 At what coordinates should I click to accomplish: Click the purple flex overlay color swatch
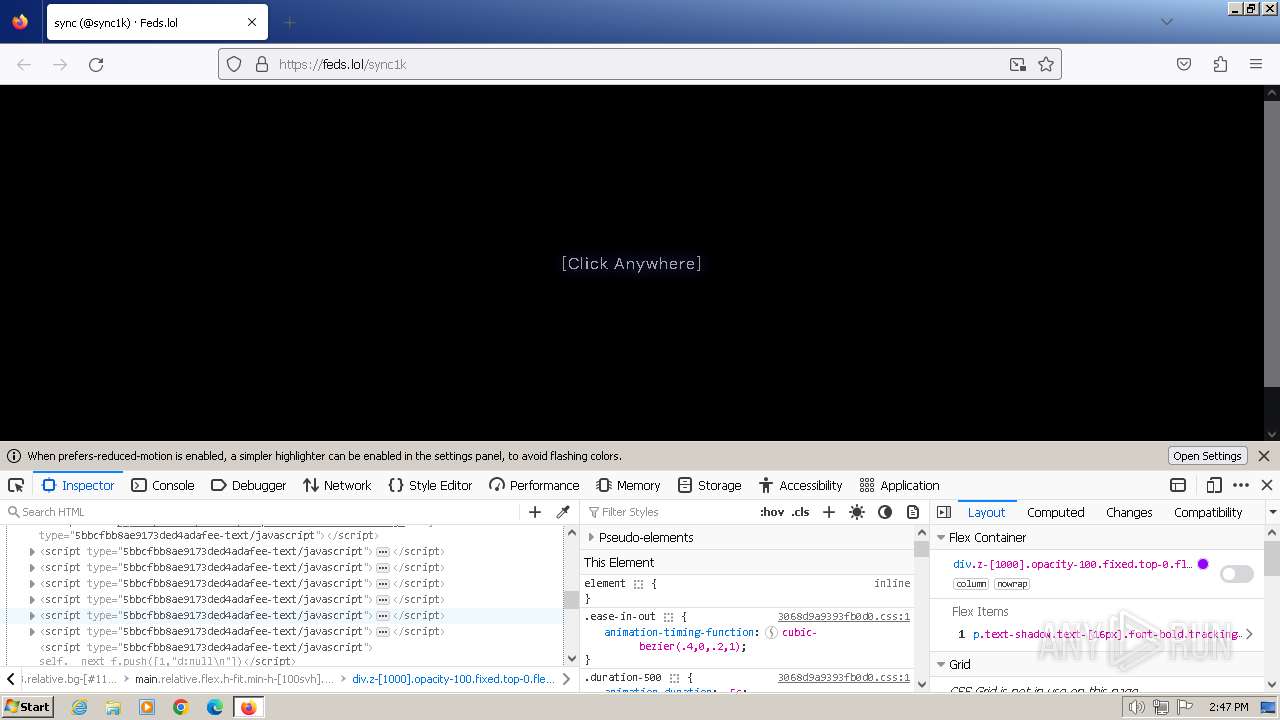click(1203, 564)
